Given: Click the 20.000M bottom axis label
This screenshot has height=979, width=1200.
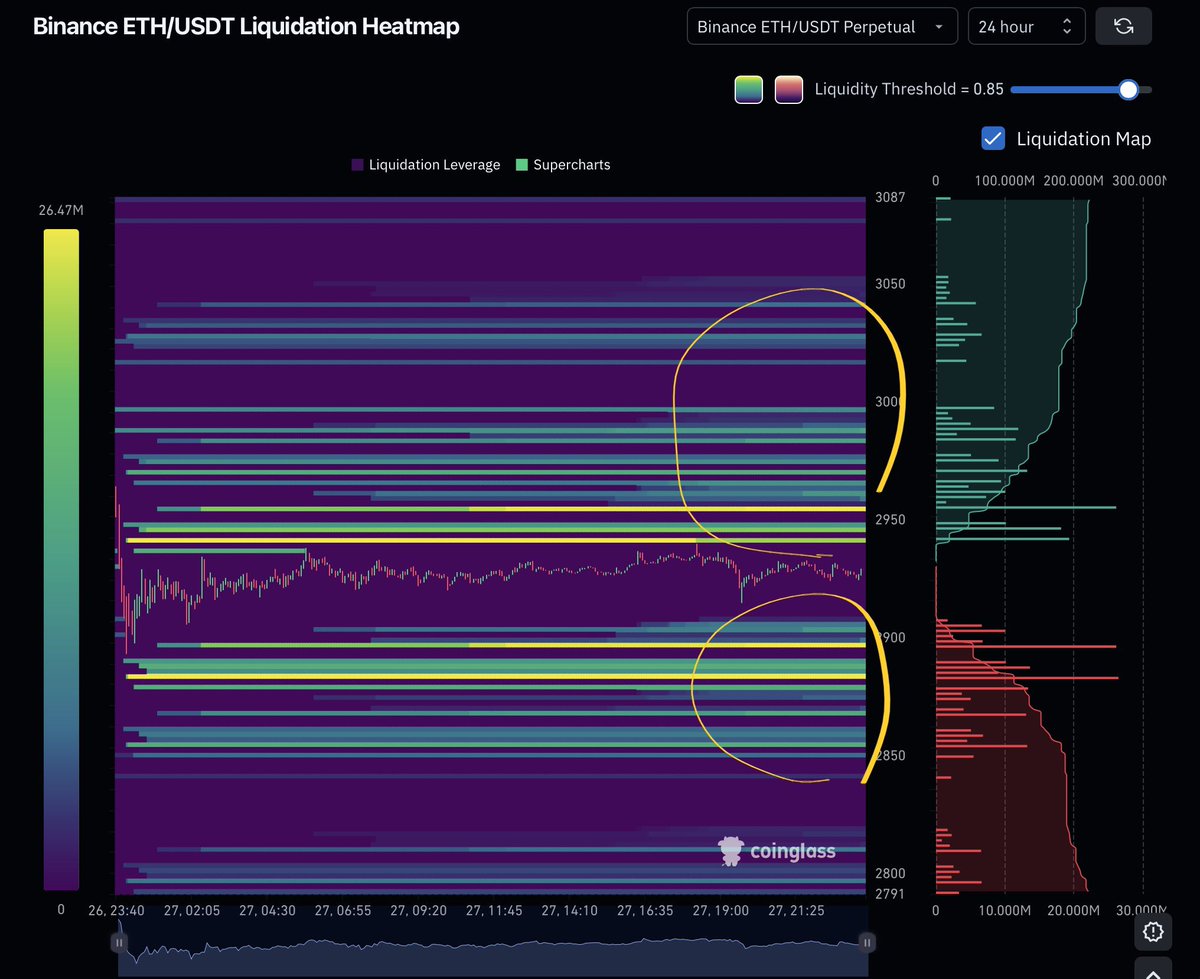Looking at the screenshot, I should point(1073,911).
